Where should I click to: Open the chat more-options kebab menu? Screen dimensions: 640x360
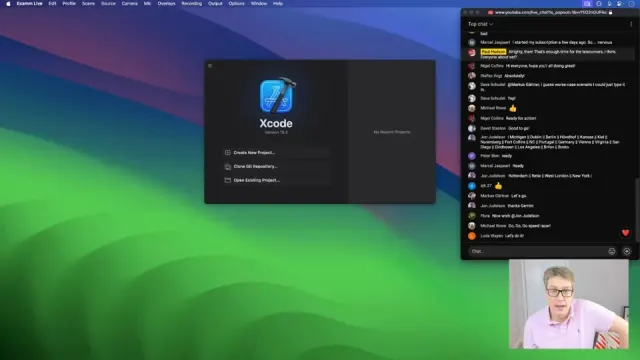[631, 24]
